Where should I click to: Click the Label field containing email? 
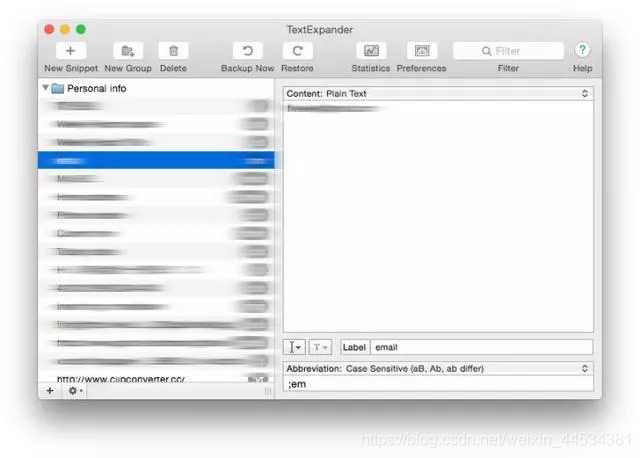point(482,347)
